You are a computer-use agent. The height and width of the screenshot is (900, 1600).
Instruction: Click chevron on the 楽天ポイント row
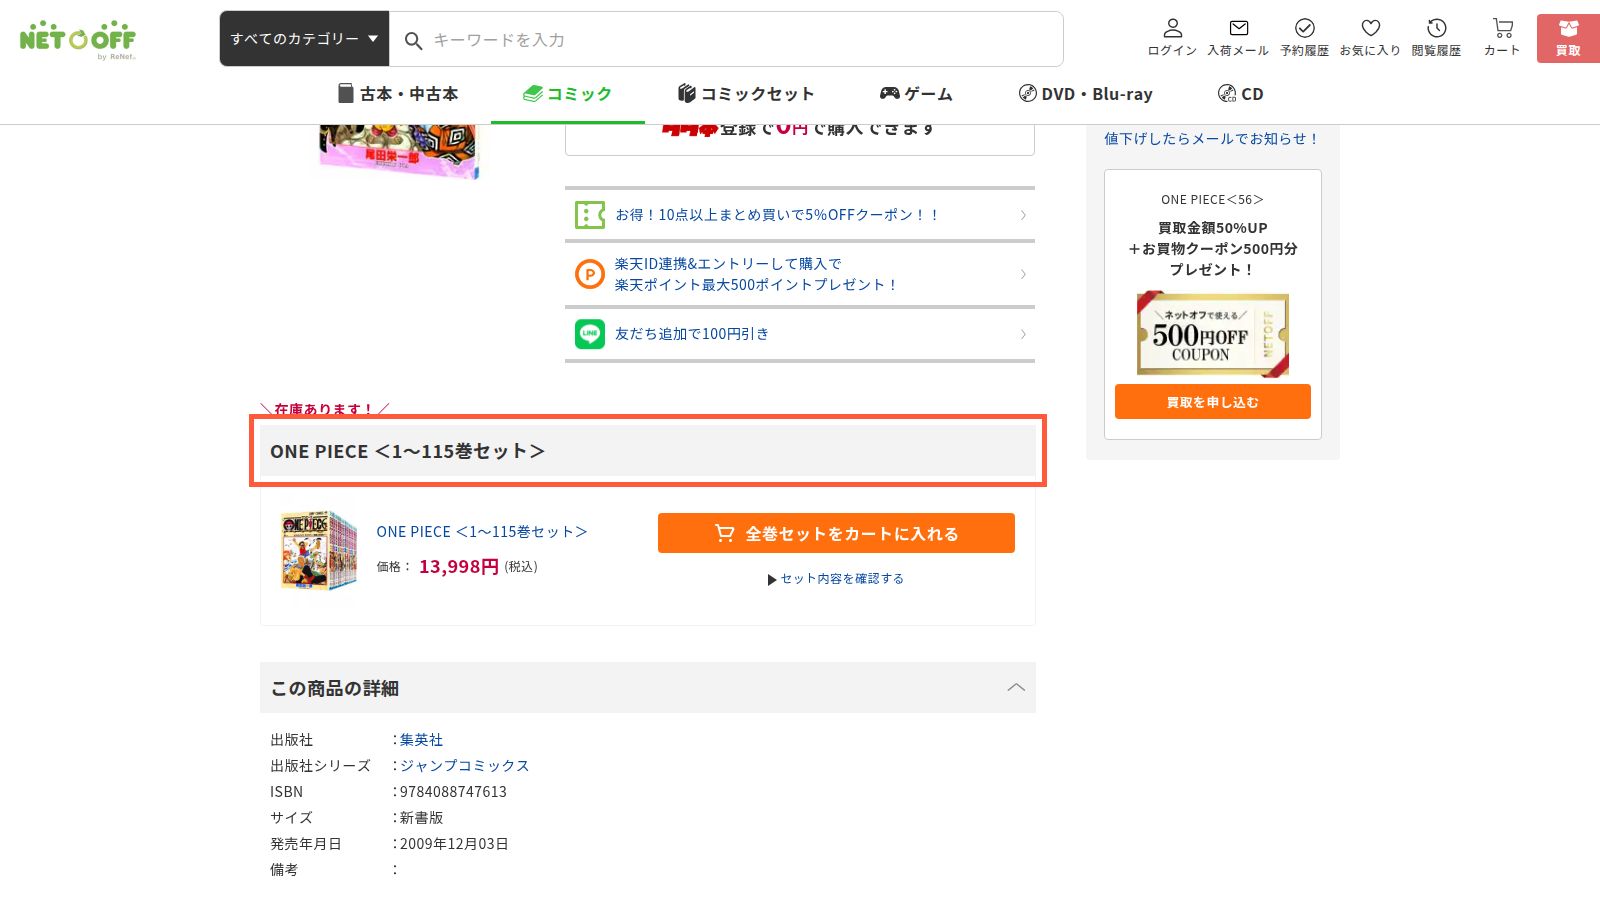point(1022,274)
